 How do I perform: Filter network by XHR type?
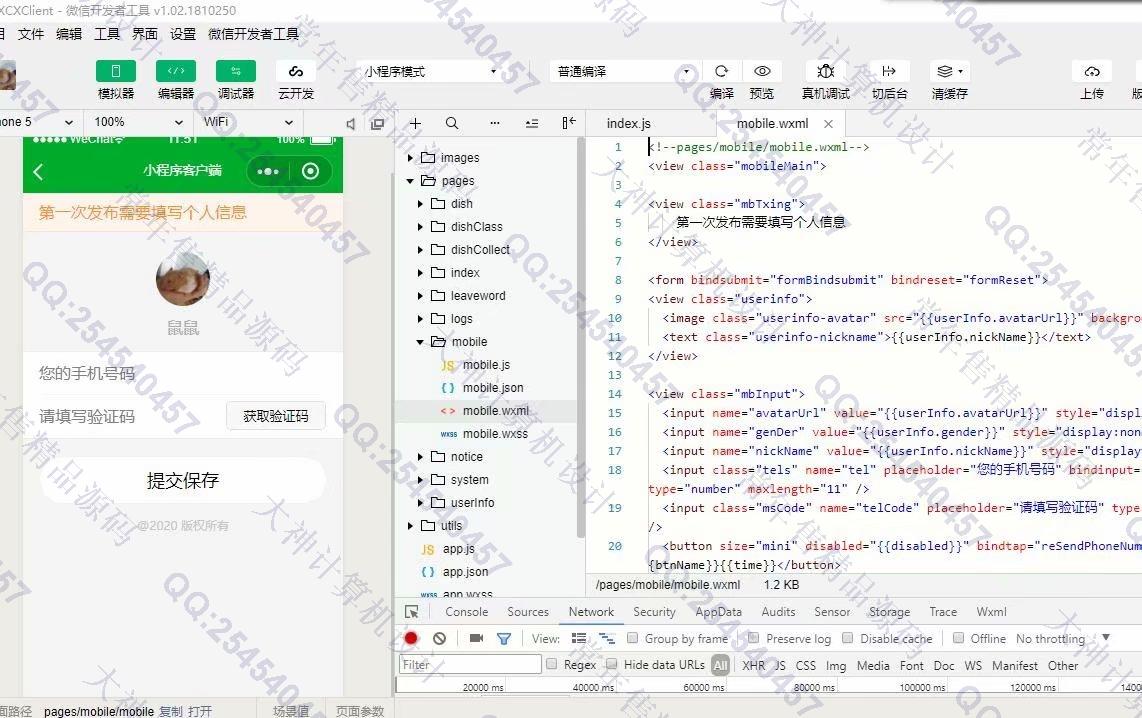[x=753, y=665]
